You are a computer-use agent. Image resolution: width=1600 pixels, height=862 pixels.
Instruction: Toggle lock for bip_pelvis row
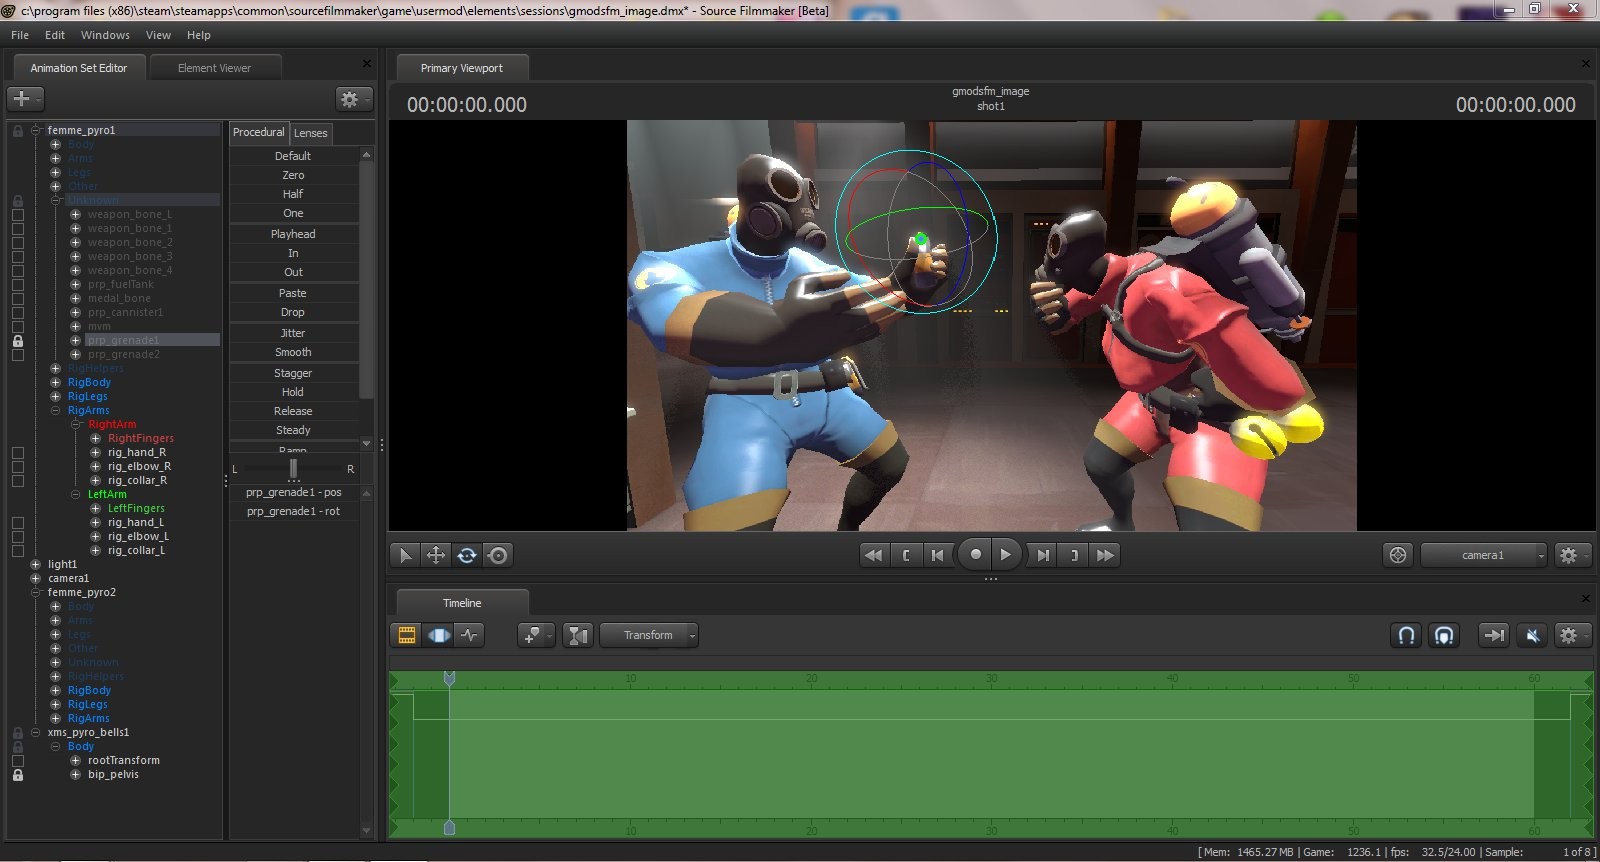[x=17, y=775]
